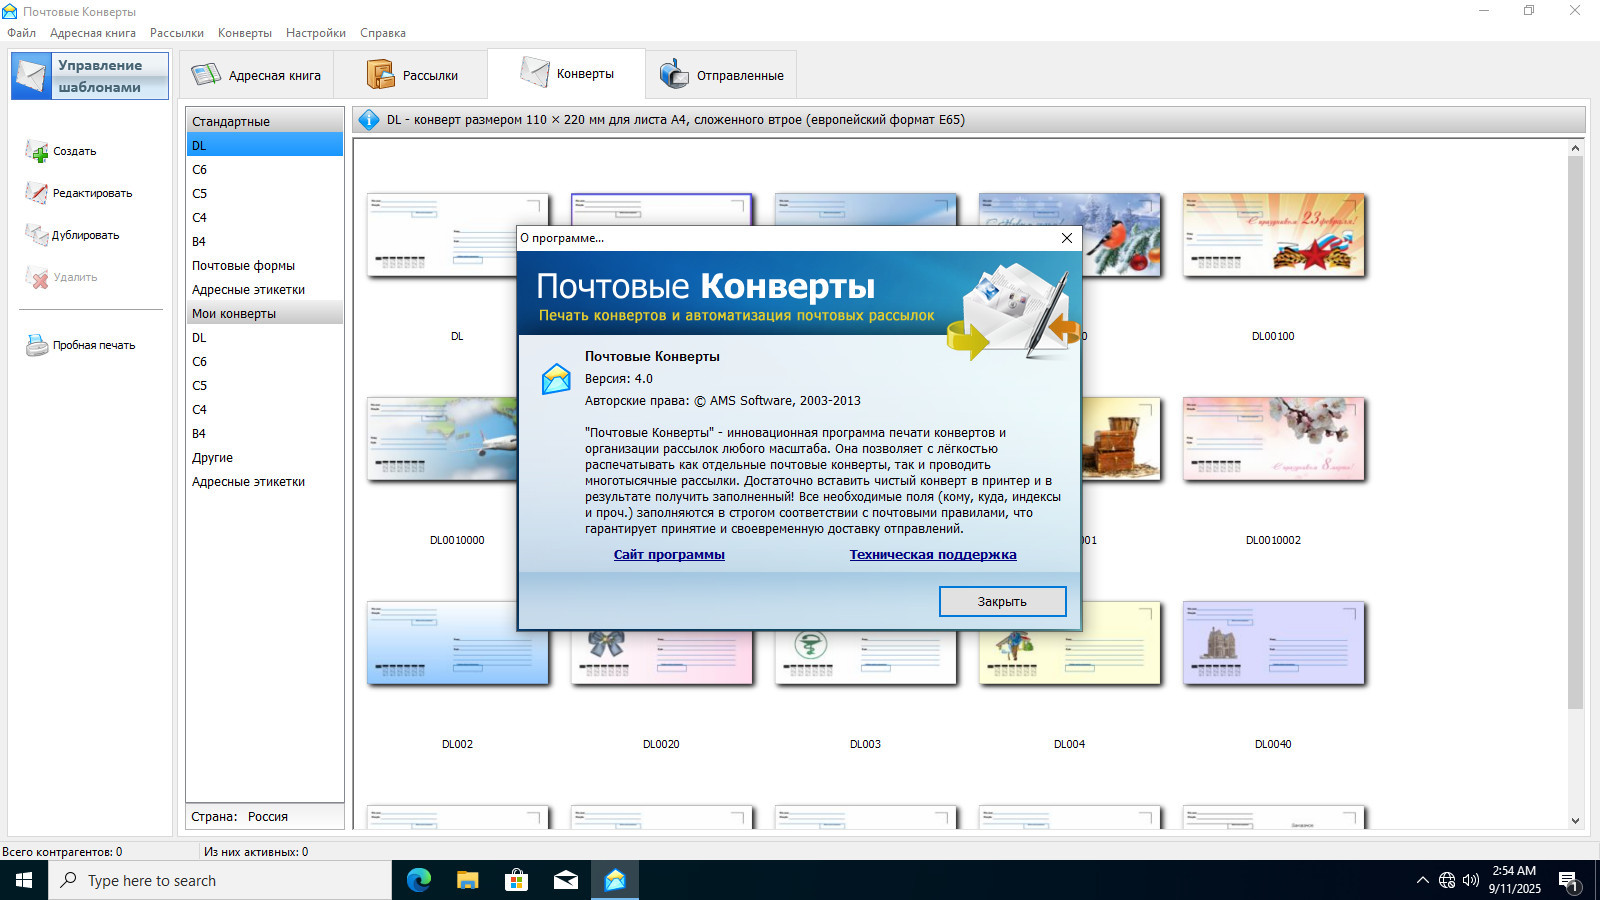Select standard B4 envelope format

265,241
